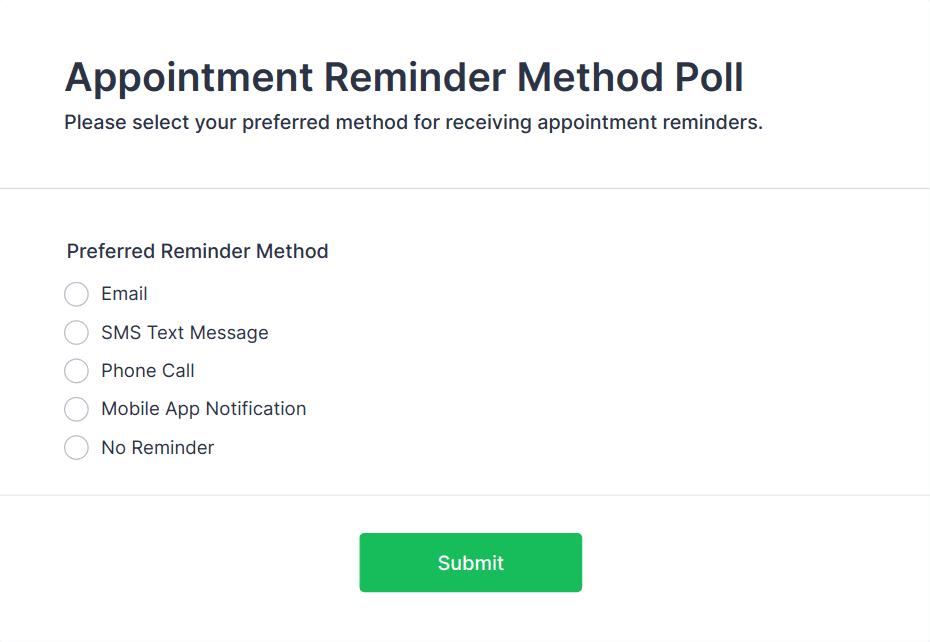Select the bottommost reminder option
The height and width of the screenshot is (642, 930).
tap(76, 447)
